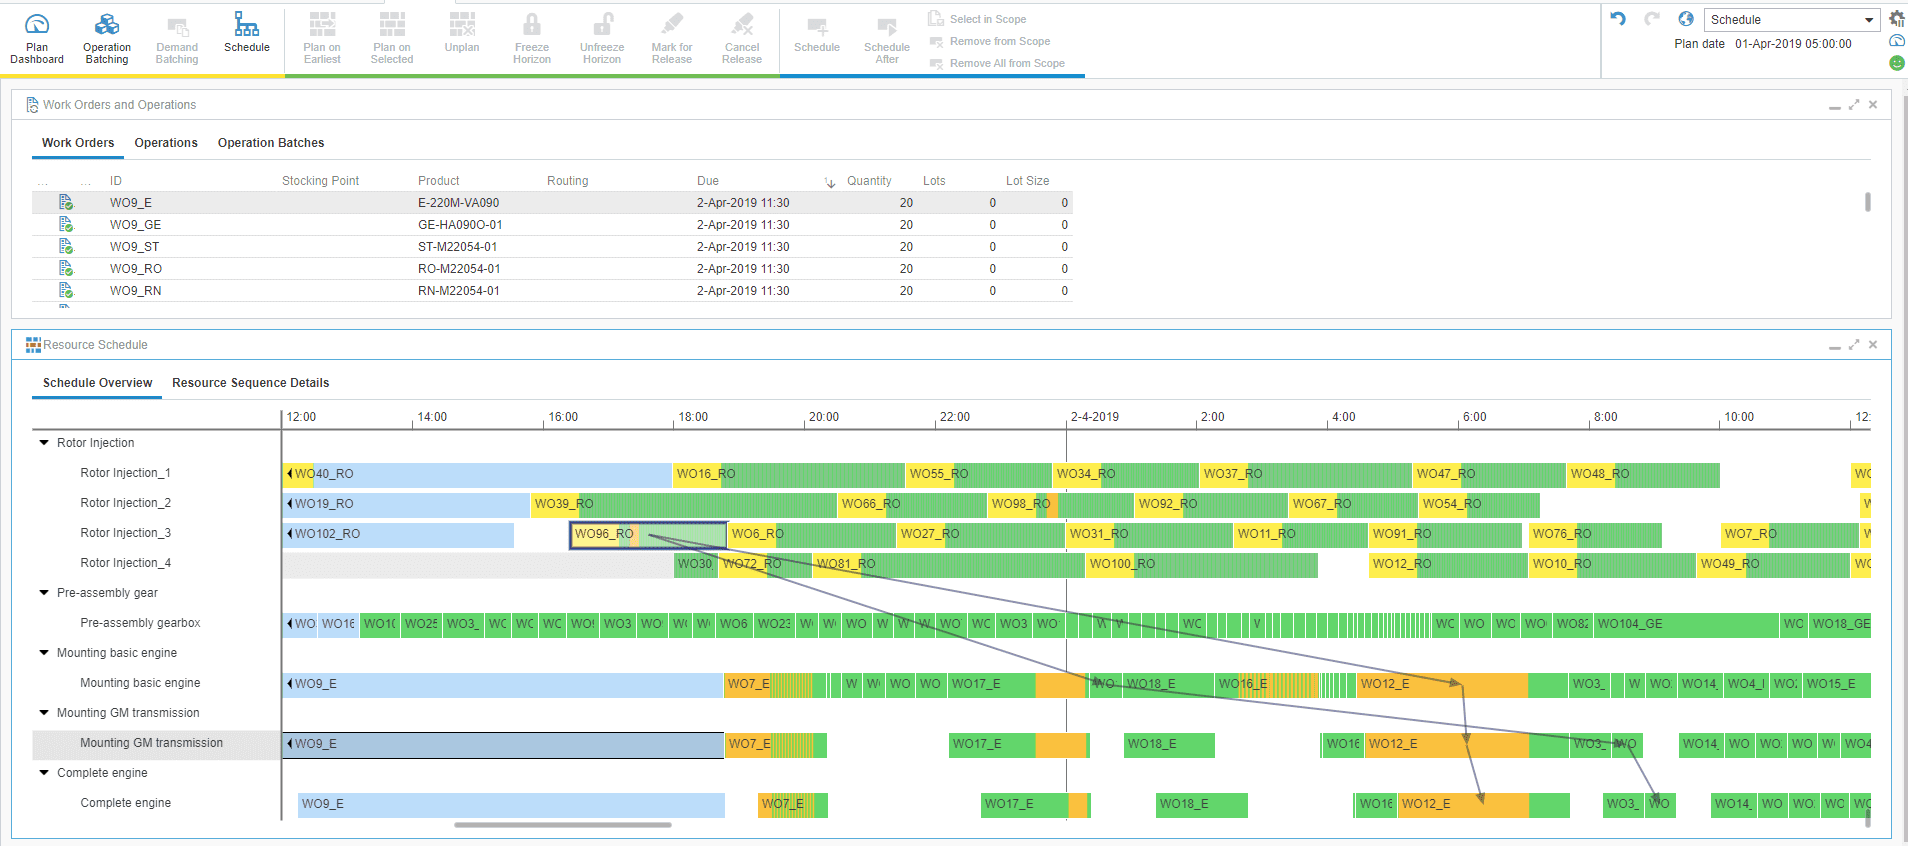Viewport: 1908px width, 846px height.
Task: Open the gear settings icon at top right
Action: [x=1896, y=19]
